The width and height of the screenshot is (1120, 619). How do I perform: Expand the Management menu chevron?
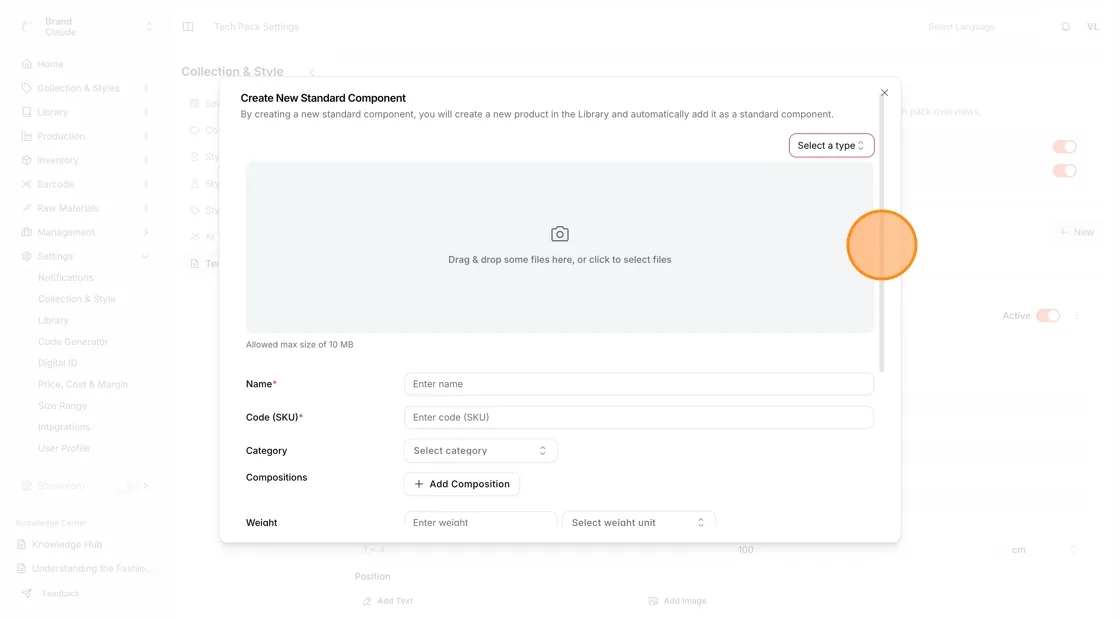pos(146,232)
